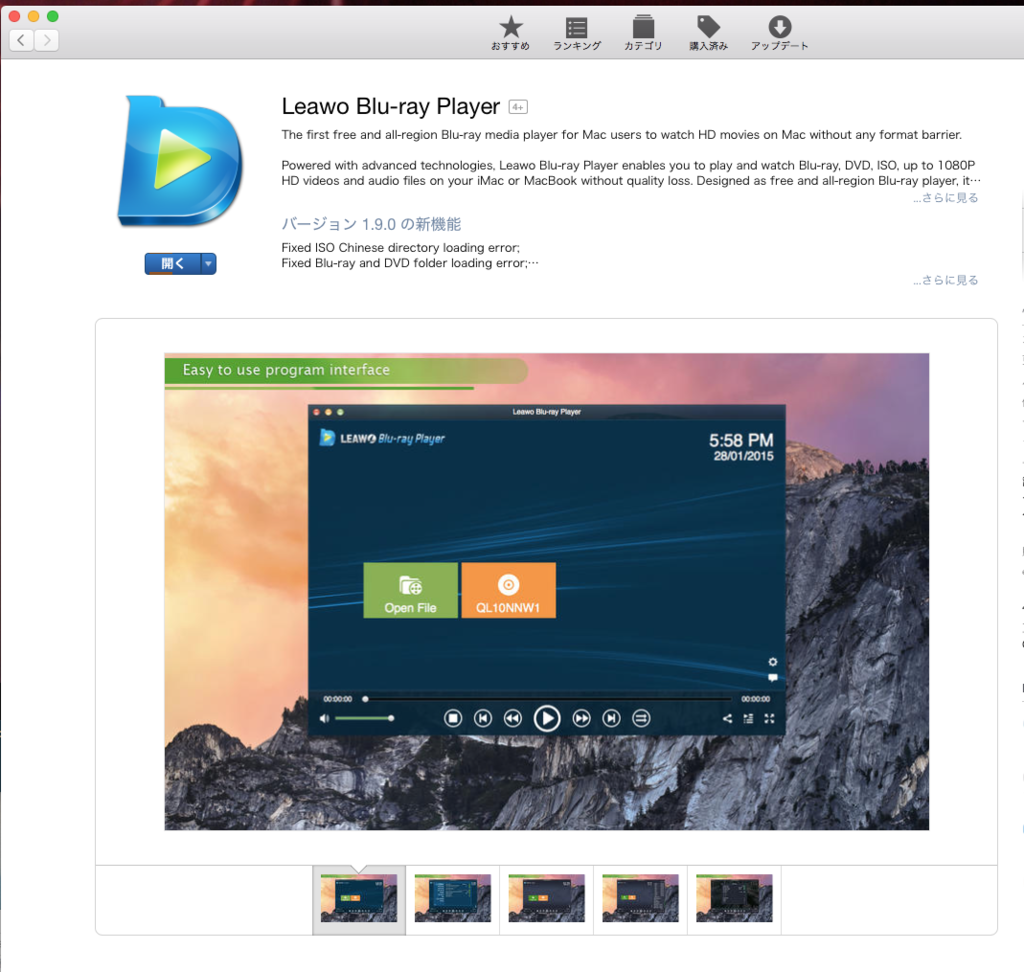
Task: Adjust the green volume slider
Action: coord(364,719)
